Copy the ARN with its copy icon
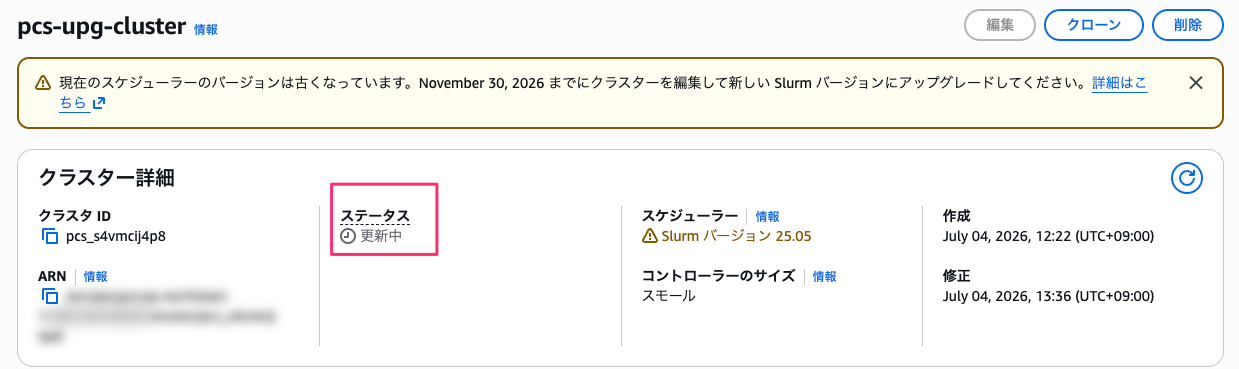The width and height of the screenshot is (1239, 369). click(49, 297)
